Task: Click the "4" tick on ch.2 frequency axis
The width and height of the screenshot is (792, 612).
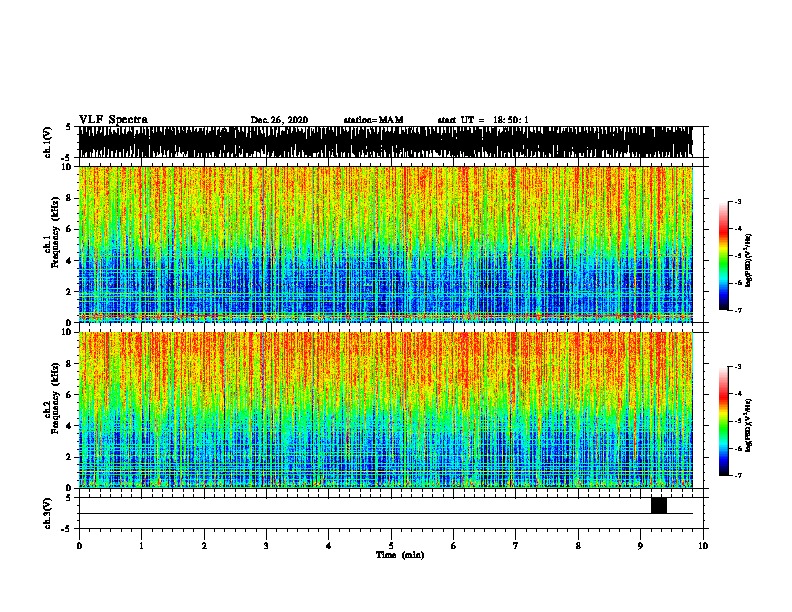Action: (69, 426)
